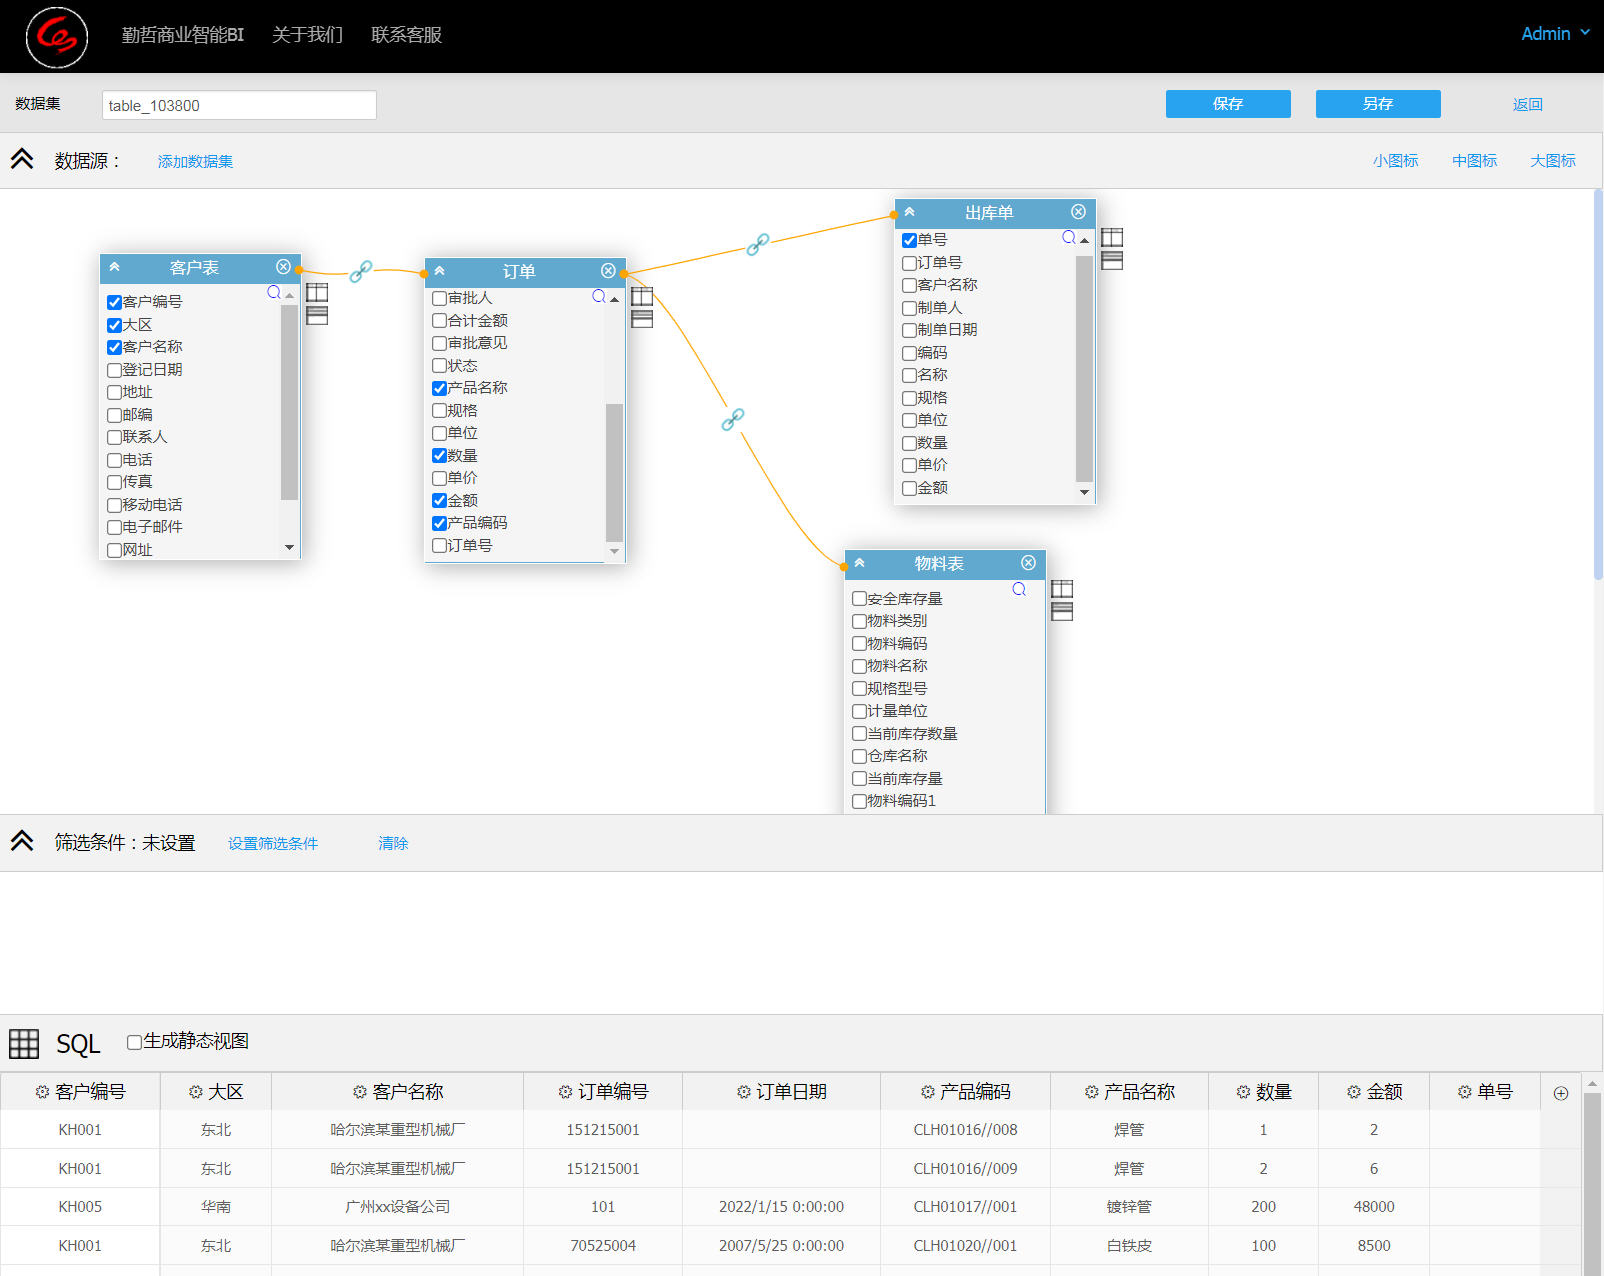Image resolution: width=1604 pixels, height=1276 pixels.
Task: Remove the 出库单 table with its close icon
Action: (x=1078, y=212)
